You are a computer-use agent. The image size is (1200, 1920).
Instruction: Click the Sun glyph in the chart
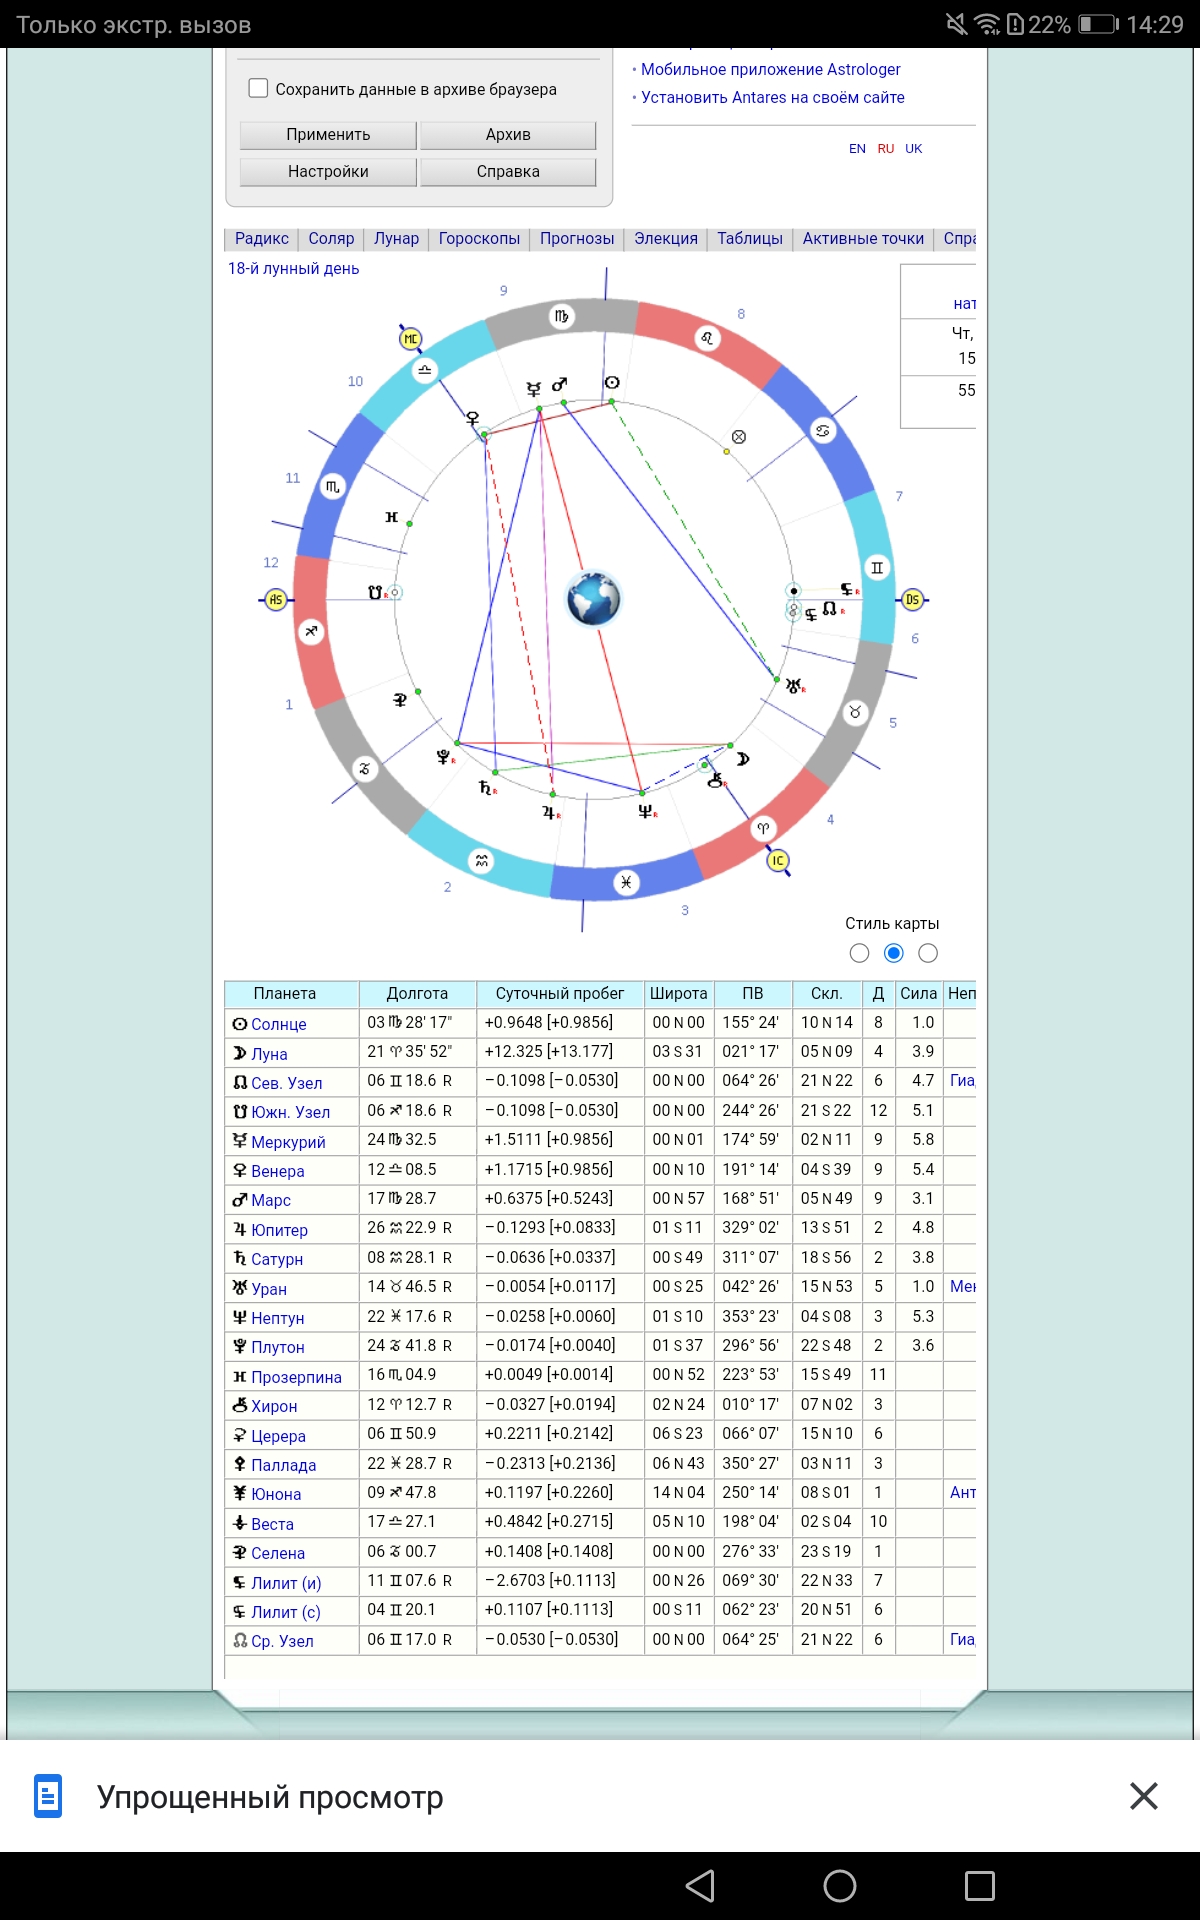point(612,382)
